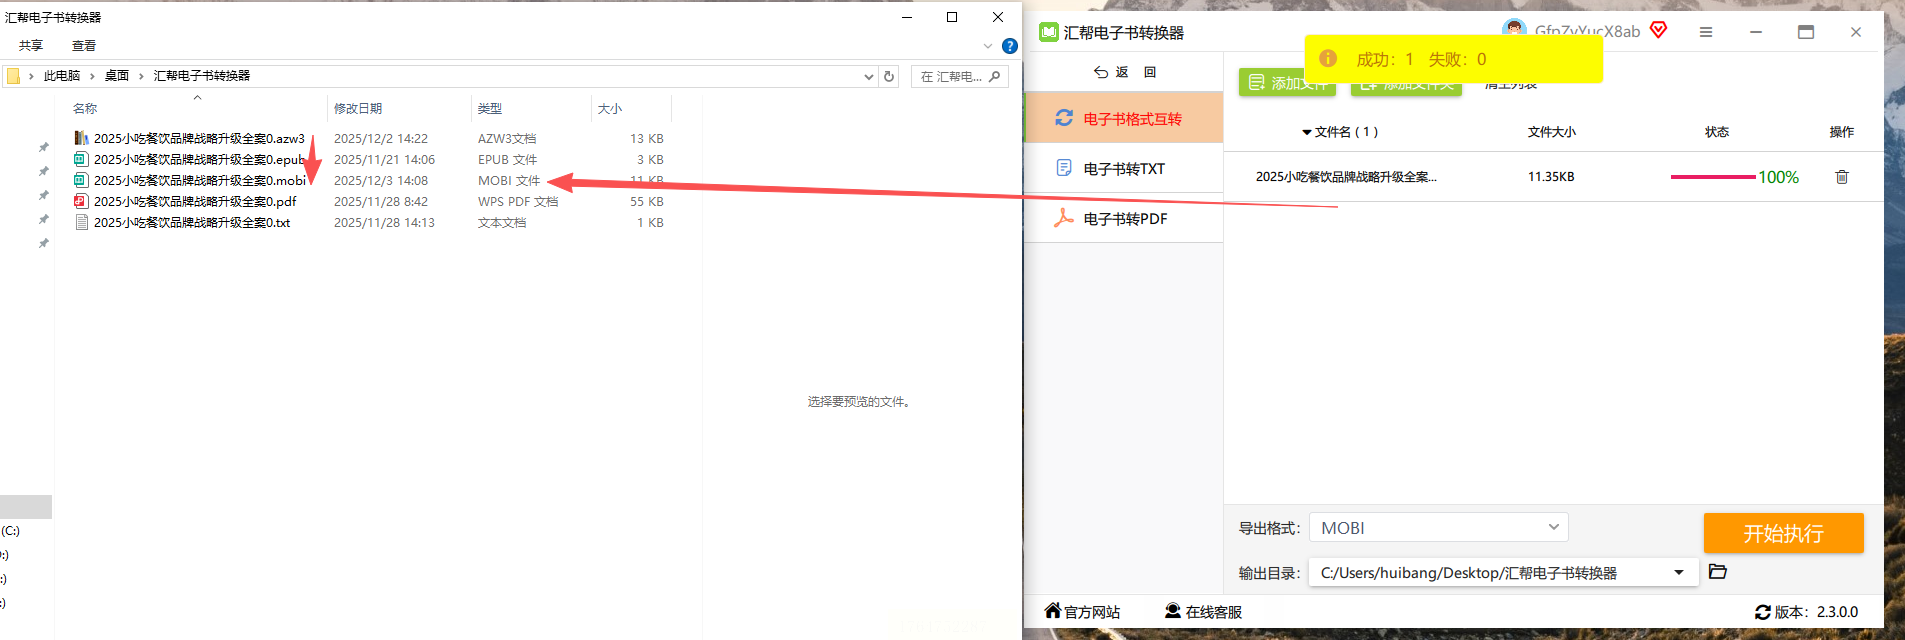
Task: Click the 100% conversion progress bar
Action: click(1712, 177)
